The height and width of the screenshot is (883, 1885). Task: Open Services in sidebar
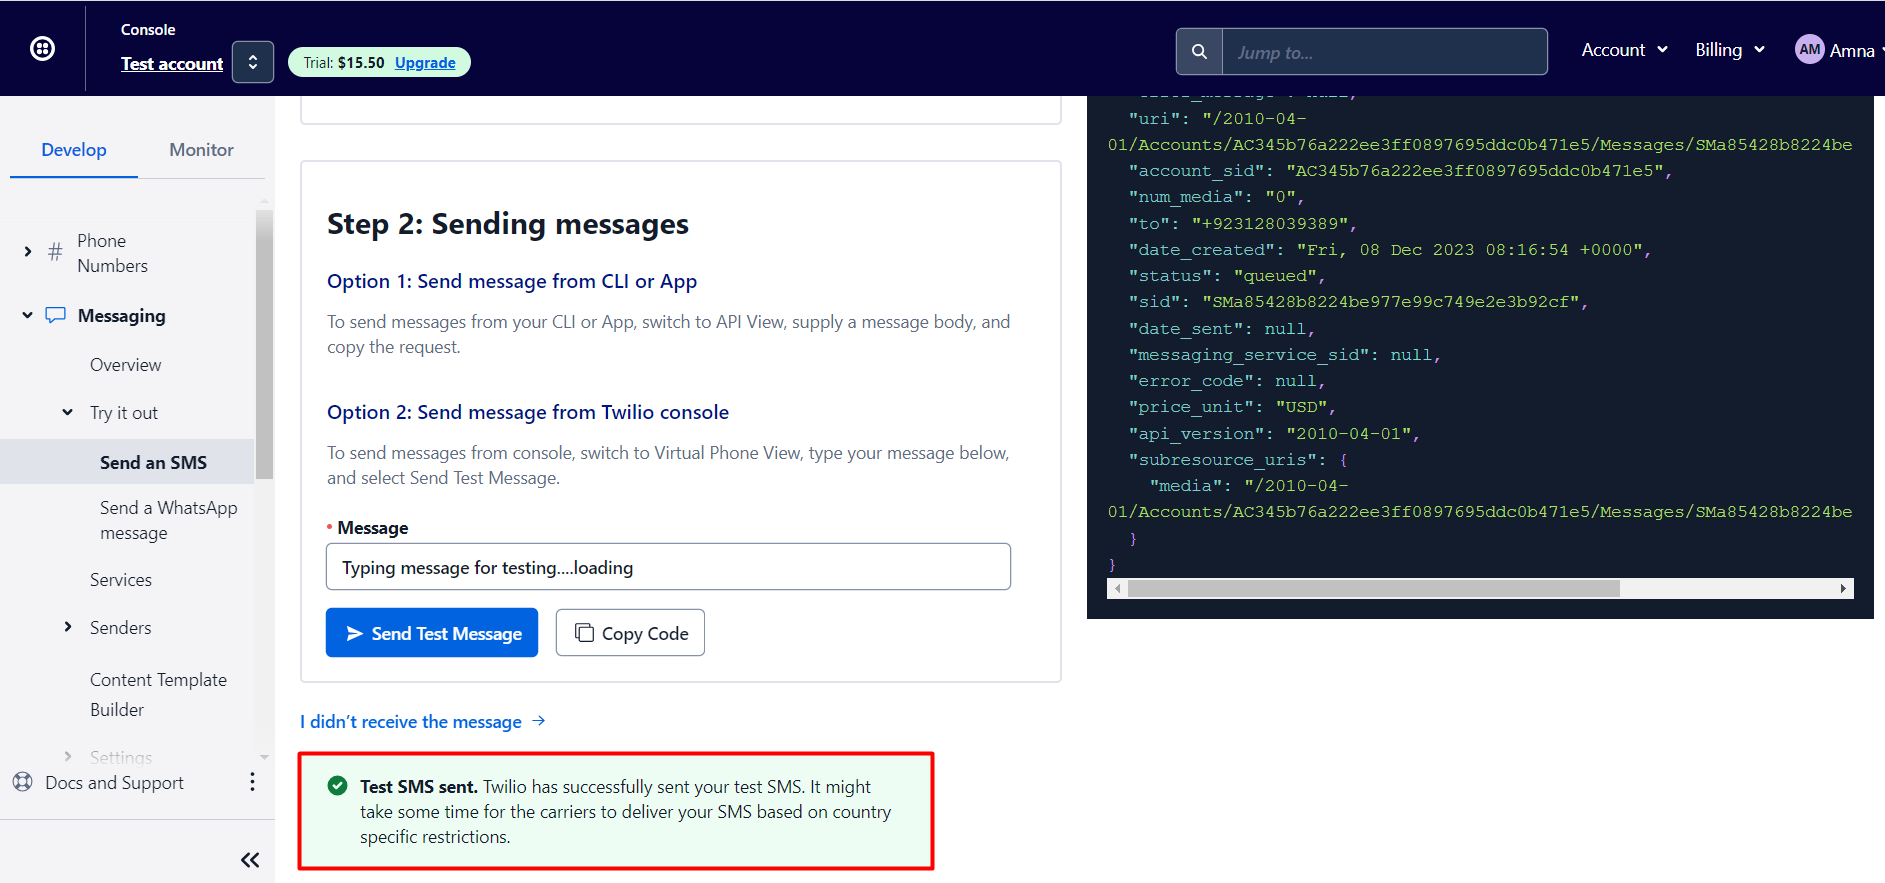121,580
